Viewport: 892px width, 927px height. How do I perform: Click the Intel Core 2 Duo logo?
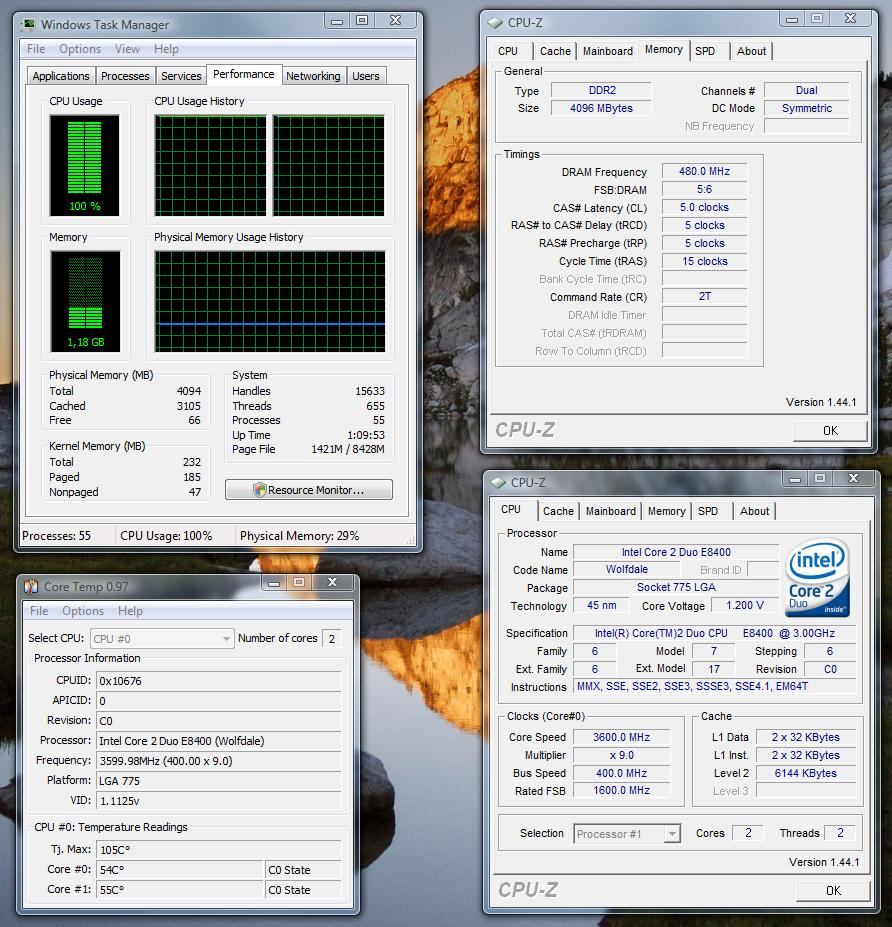(x=818, y=578)
